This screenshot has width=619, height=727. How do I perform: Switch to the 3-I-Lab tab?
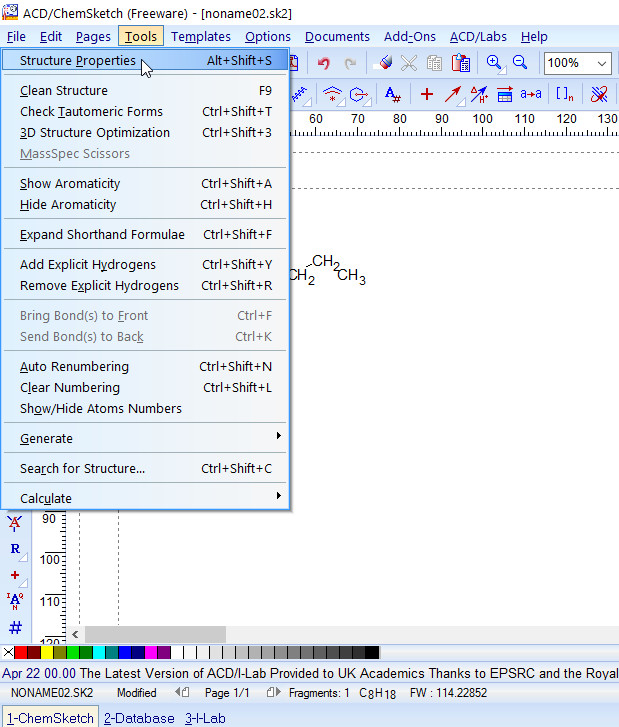pos(205,718)
